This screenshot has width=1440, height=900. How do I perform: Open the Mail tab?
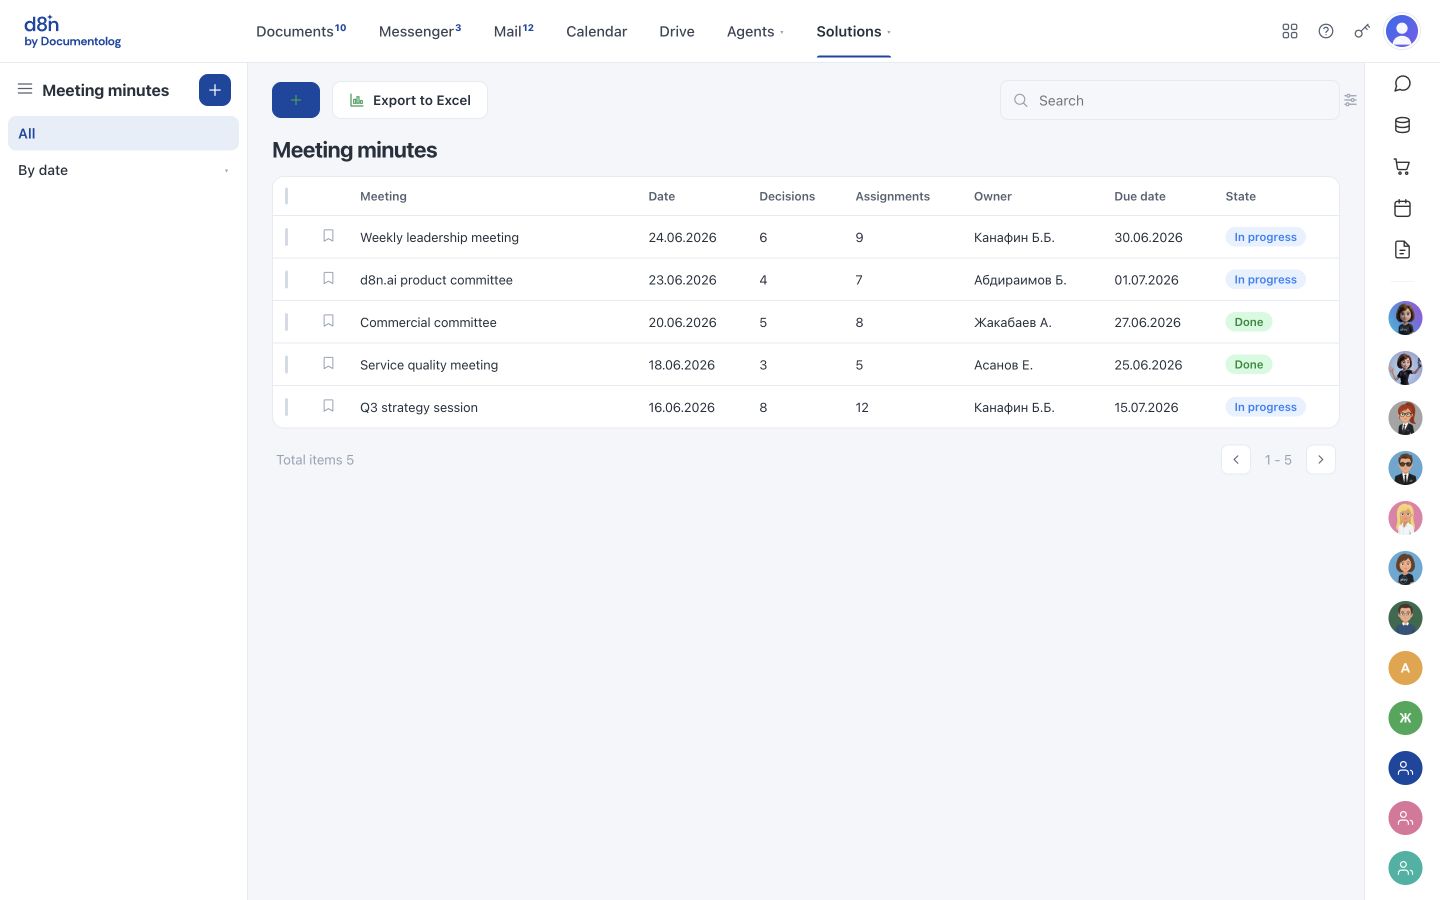click(514, 31)
